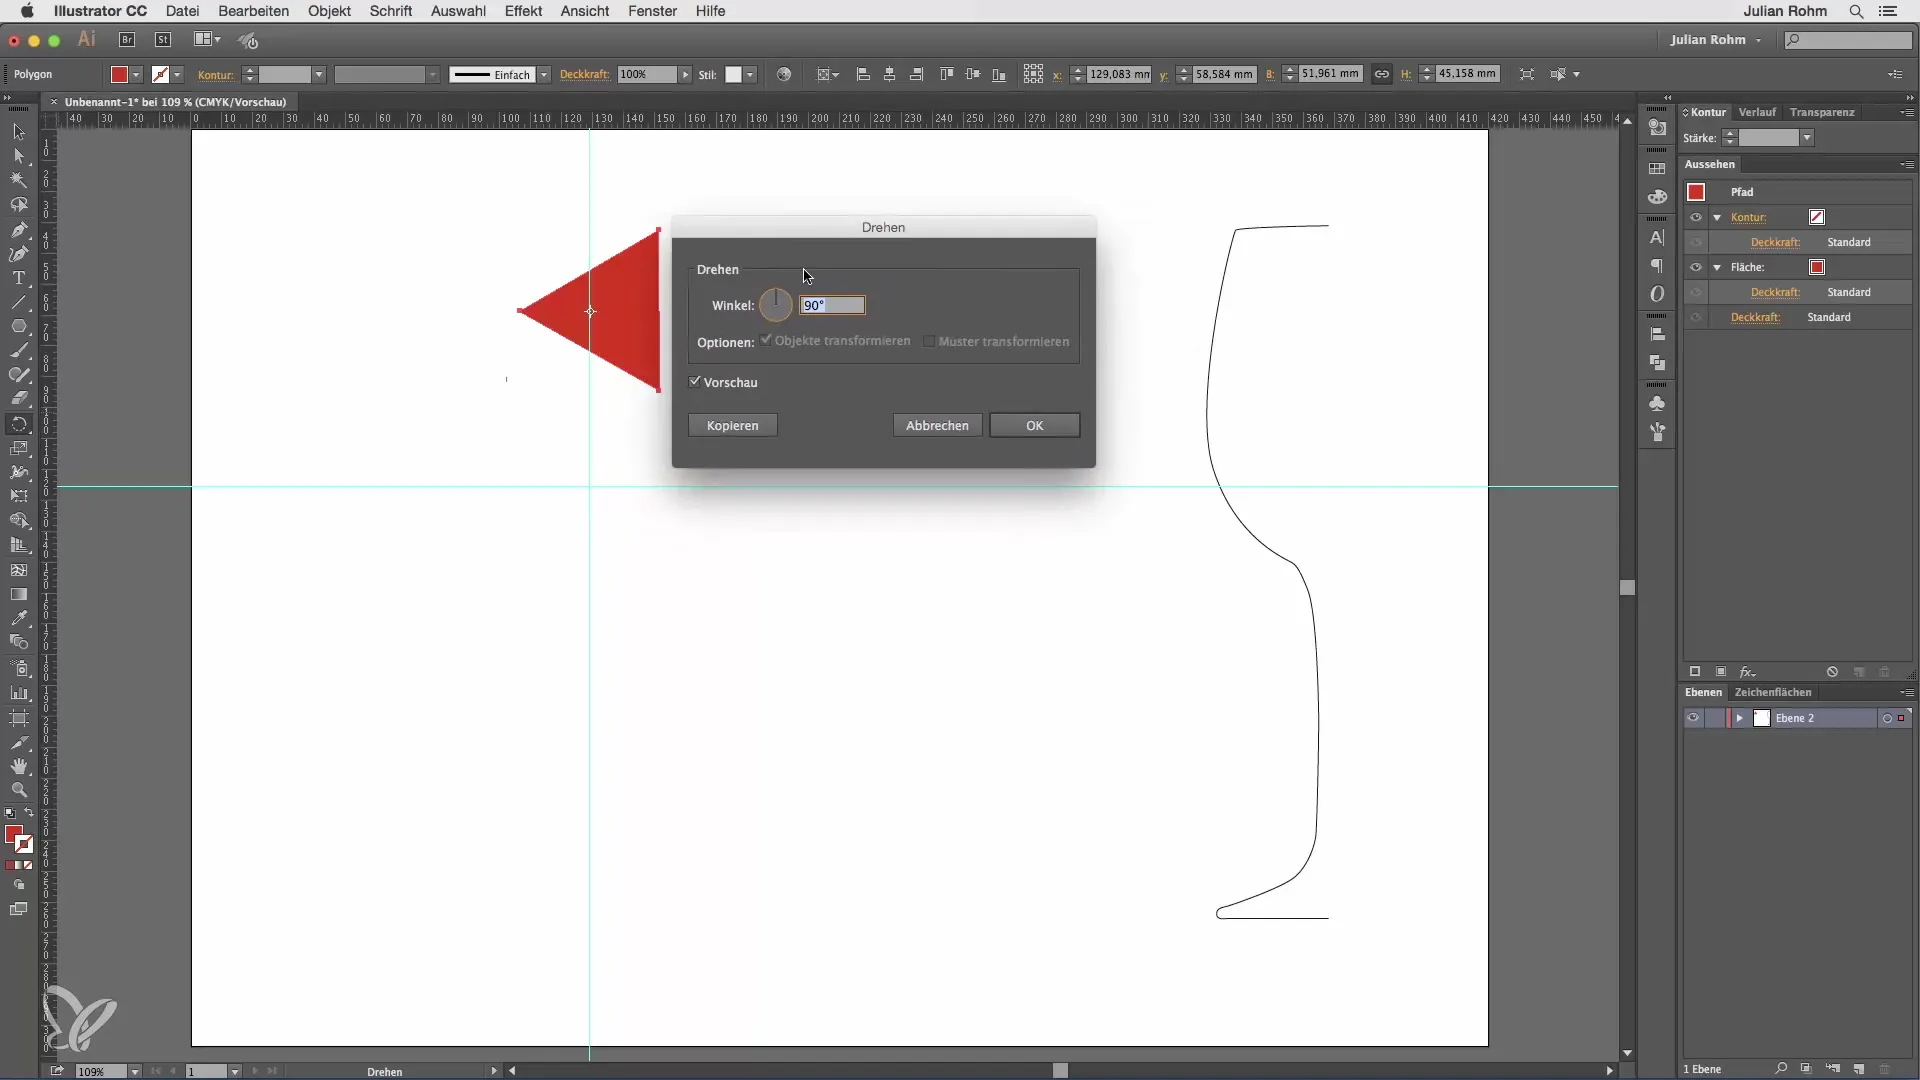Viewport: 1920px width, 1080px height.
Task: Click Deckkraft link under Fläche row
Action: pyautogui.click(x=1775, y=292)
